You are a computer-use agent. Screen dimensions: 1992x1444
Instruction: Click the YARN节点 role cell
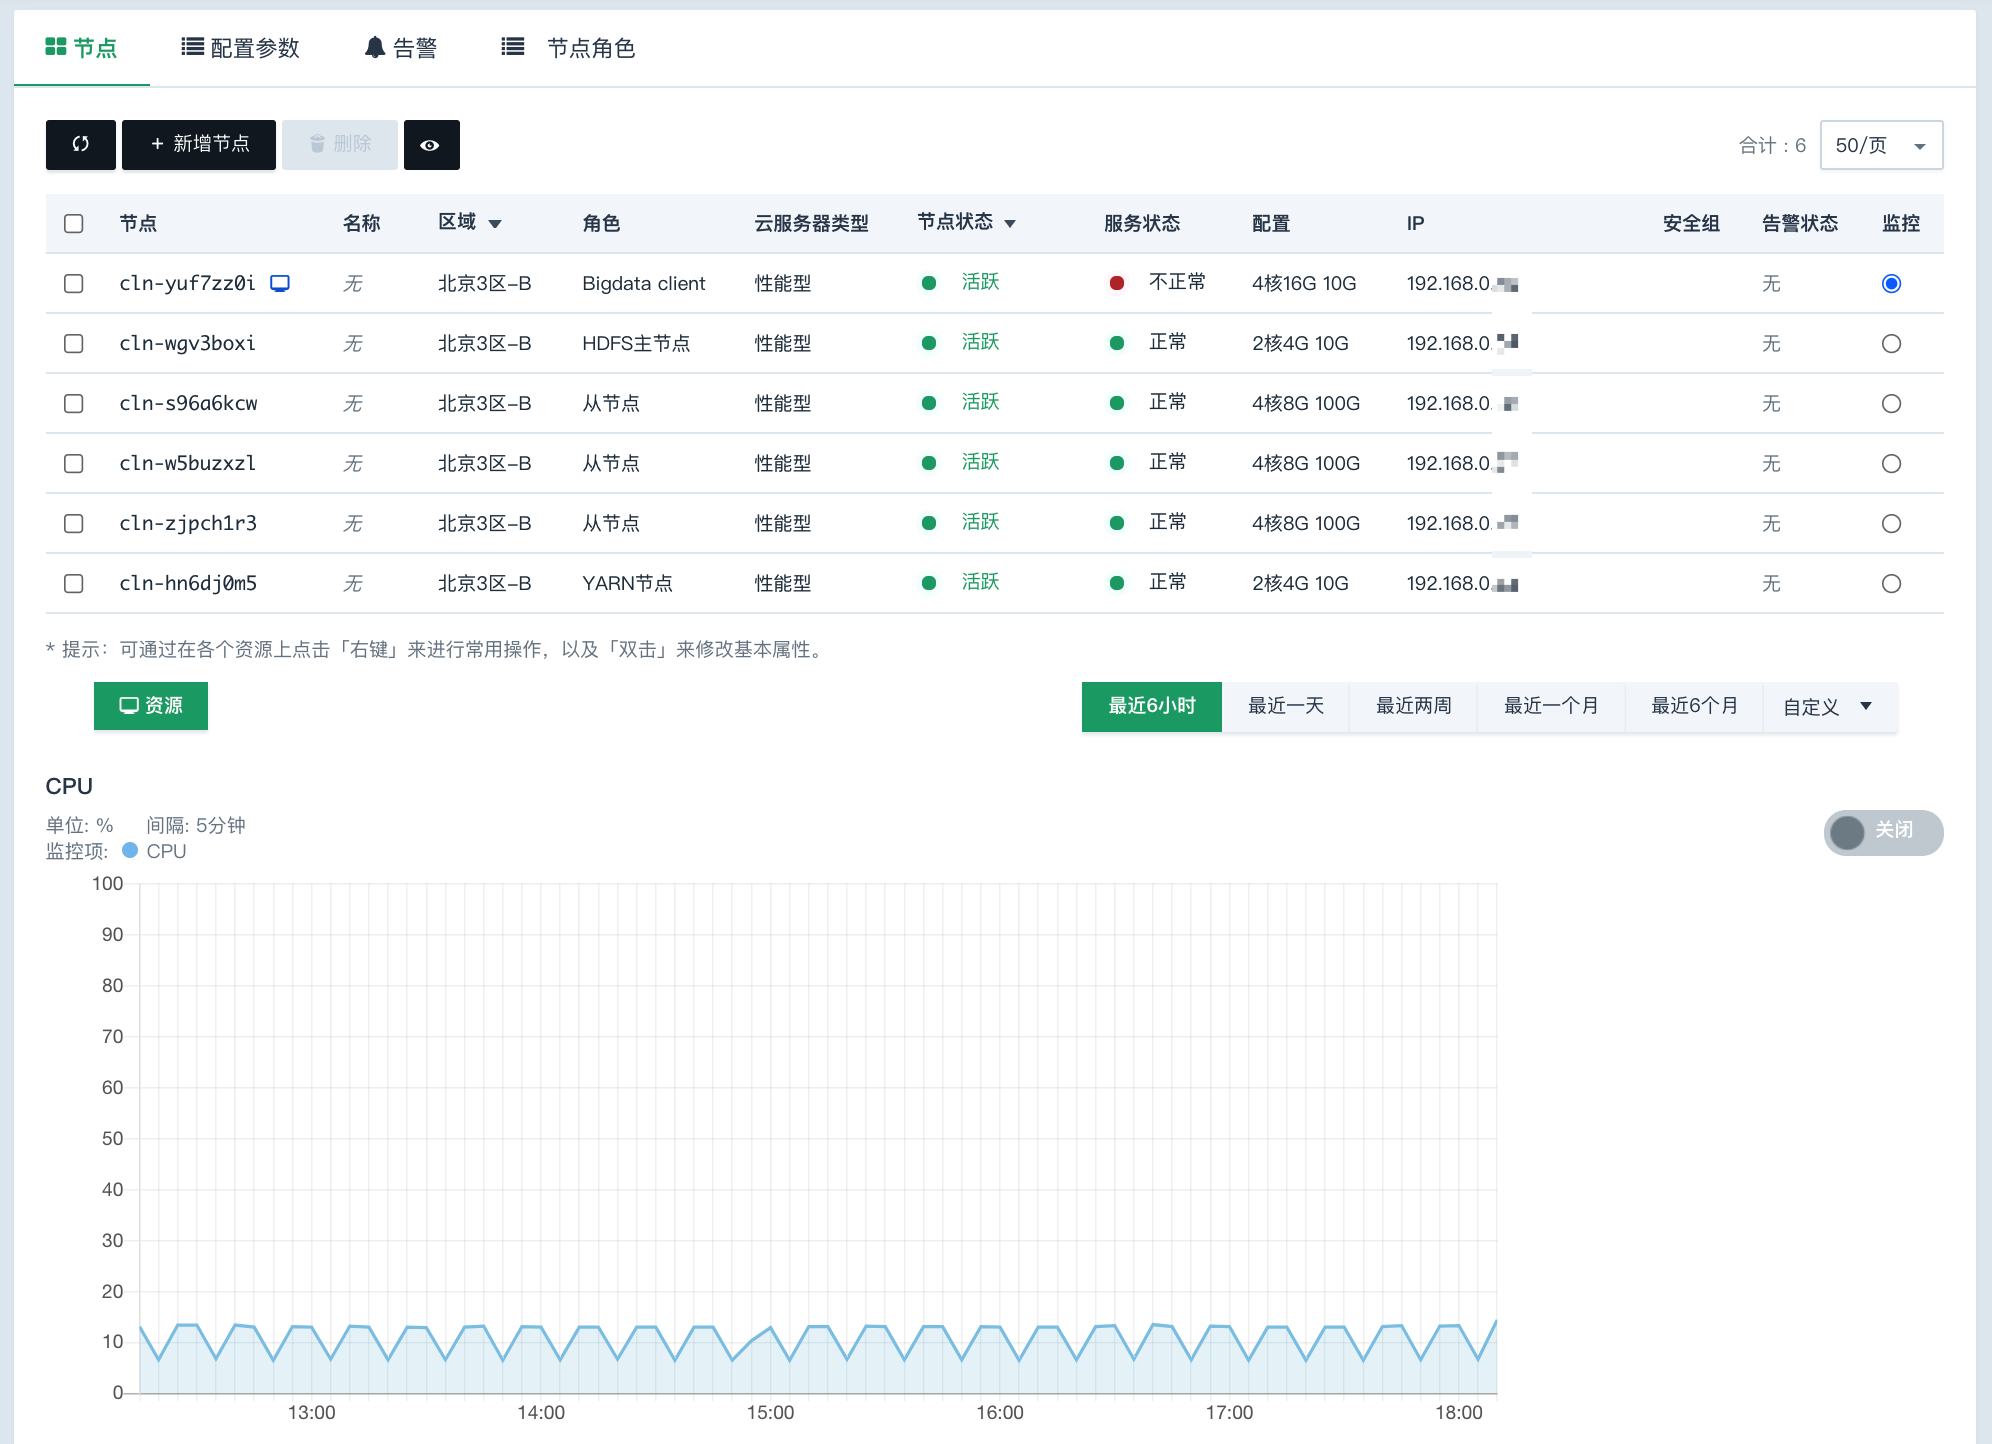[627, 584]
